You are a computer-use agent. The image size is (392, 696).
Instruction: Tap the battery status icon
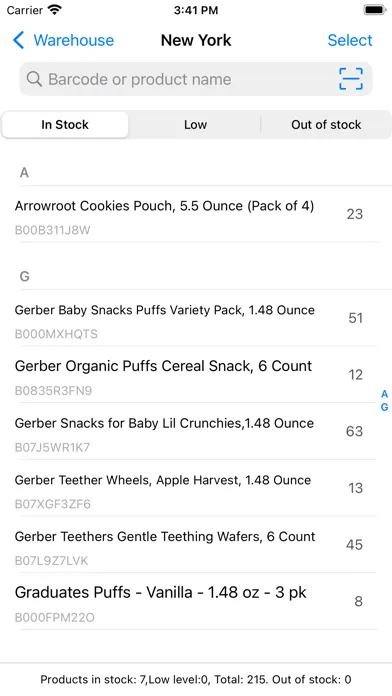(375, 10)
